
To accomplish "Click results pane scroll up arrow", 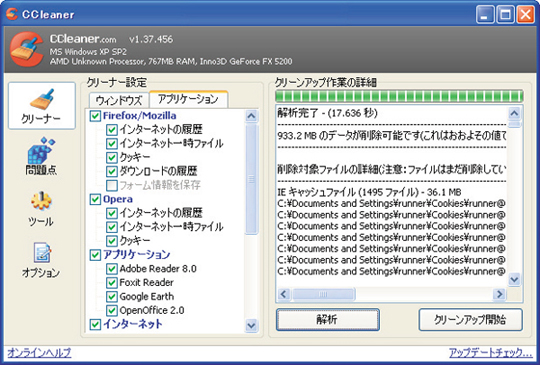I will coord(515,113).
